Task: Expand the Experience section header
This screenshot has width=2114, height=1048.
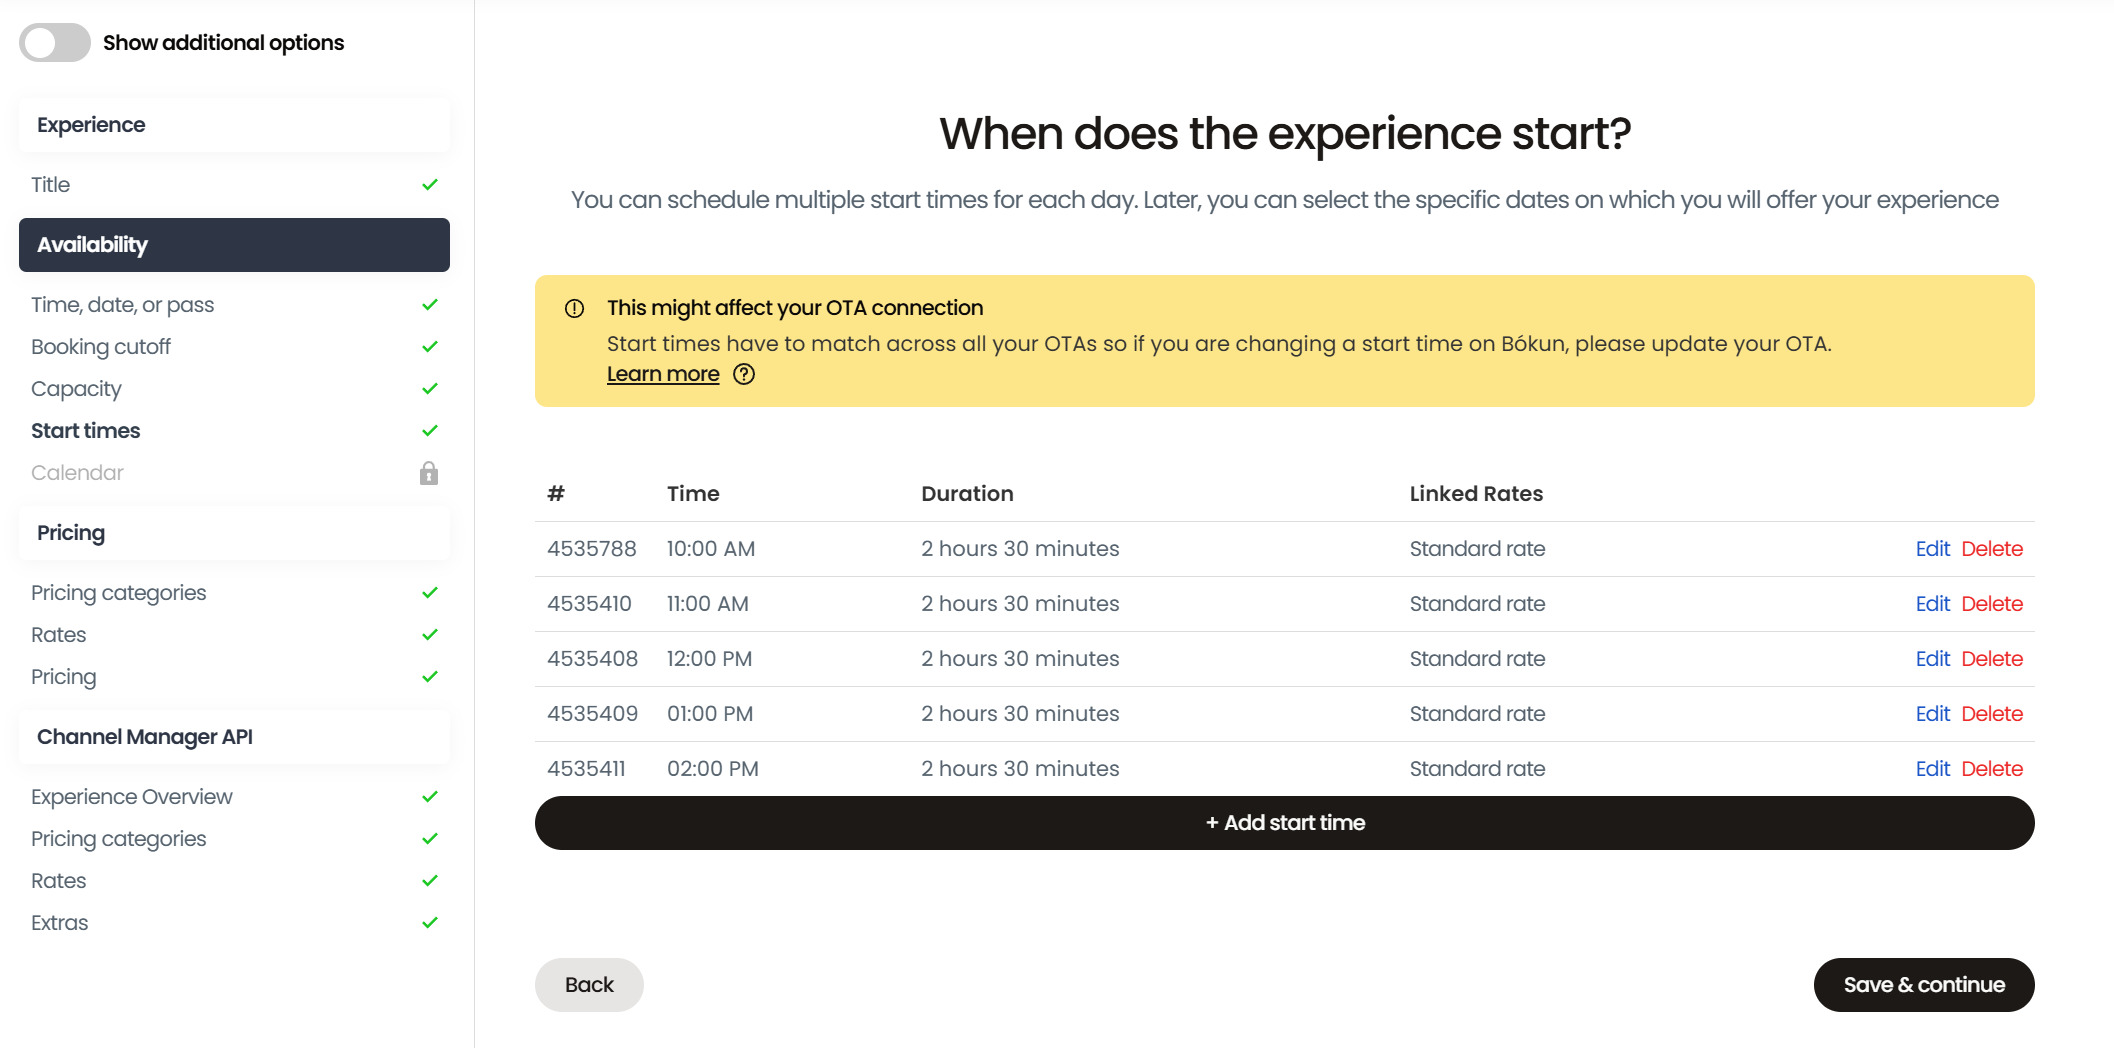Action: (234, 125)
